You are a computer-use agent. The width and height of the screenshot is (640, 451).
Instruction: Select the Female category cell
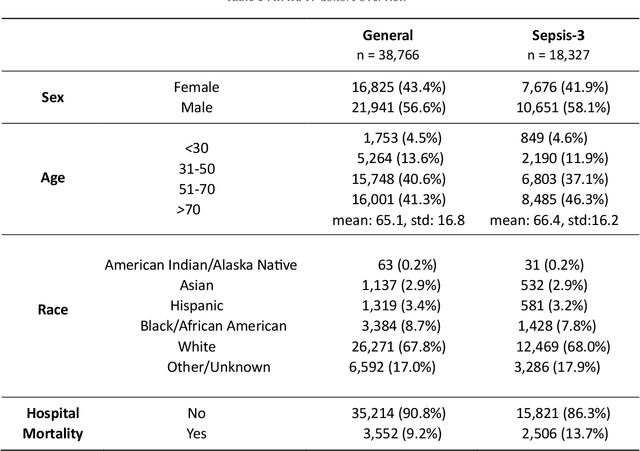point(196,88)
